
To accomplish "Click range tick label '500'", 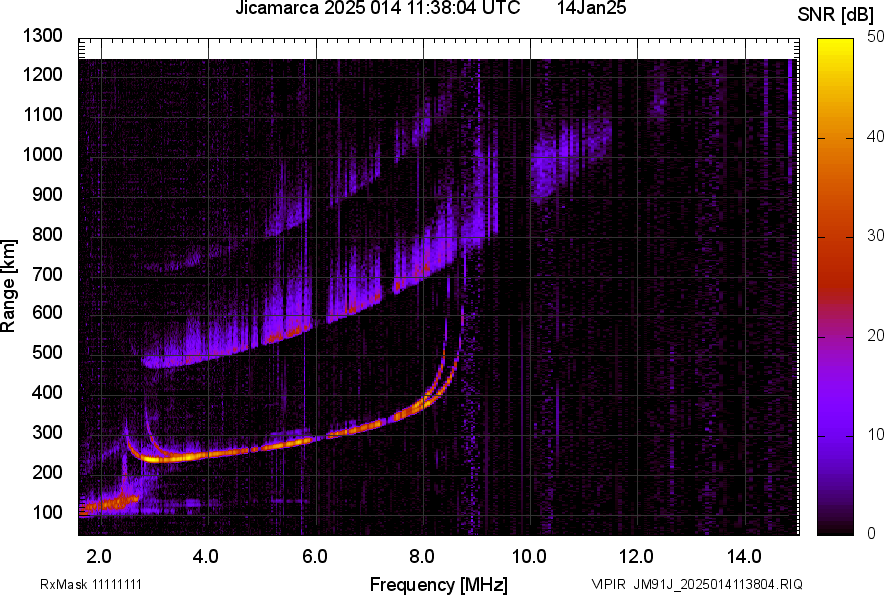I will 47,352.
